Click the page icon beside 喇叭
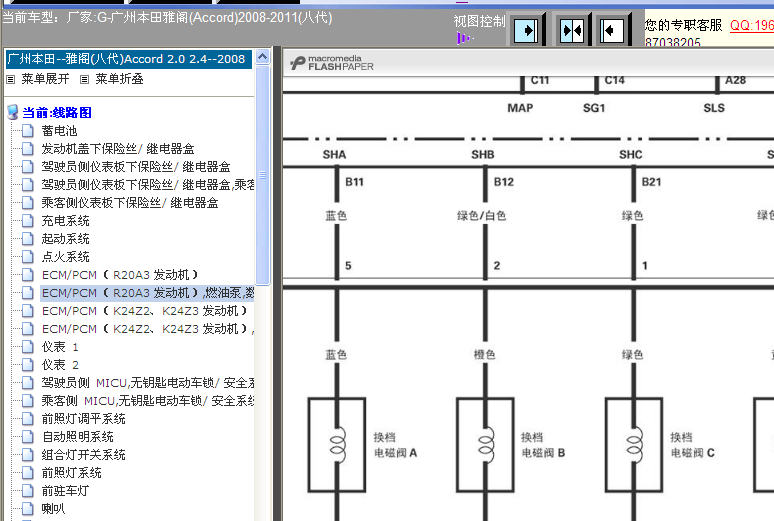The width and height of the screenshot is (774, 521). click(x=28, y=509)
